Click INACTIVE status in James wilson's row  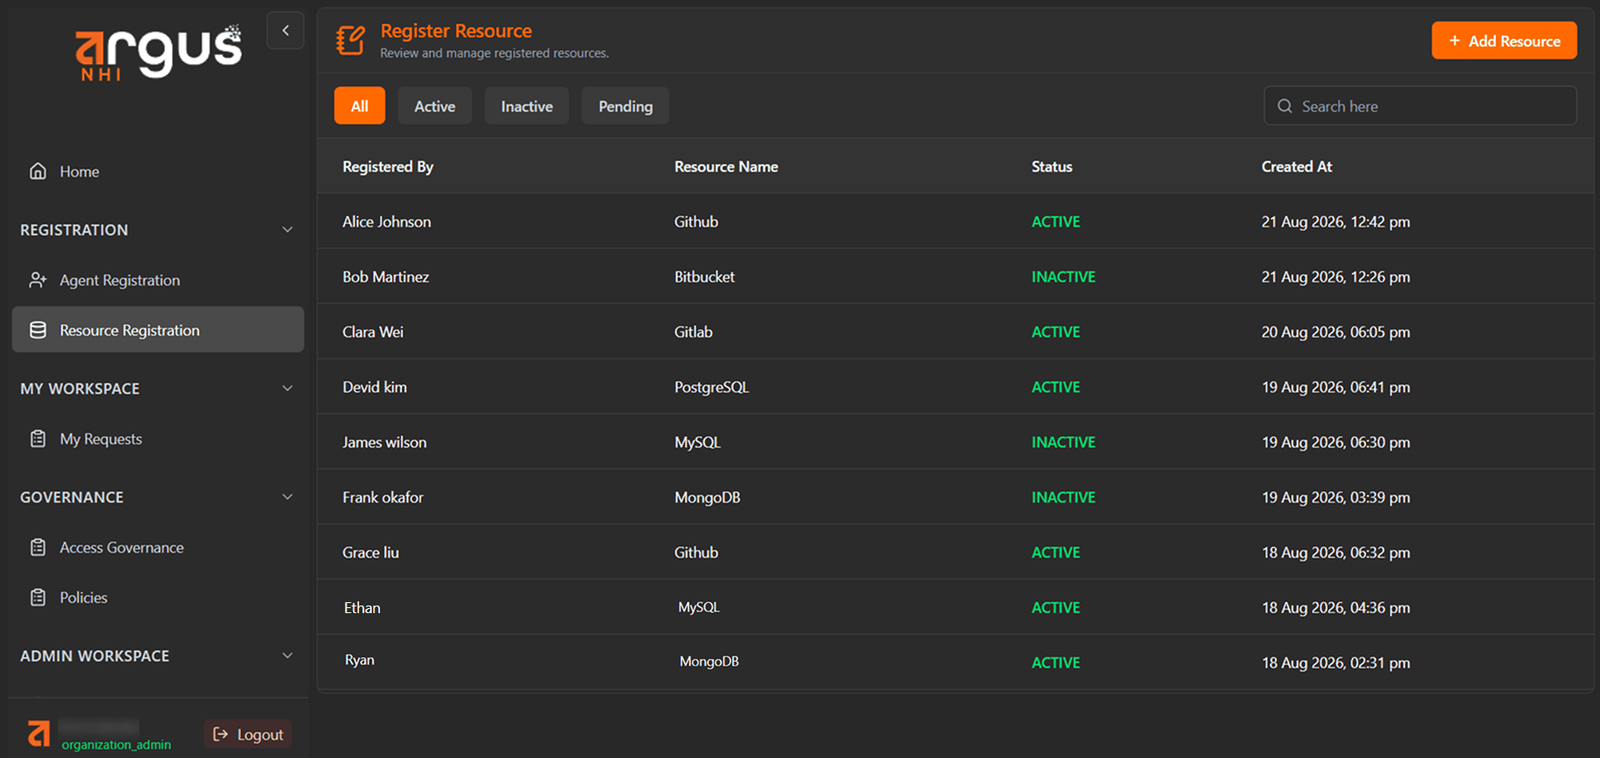[1064, 442]
